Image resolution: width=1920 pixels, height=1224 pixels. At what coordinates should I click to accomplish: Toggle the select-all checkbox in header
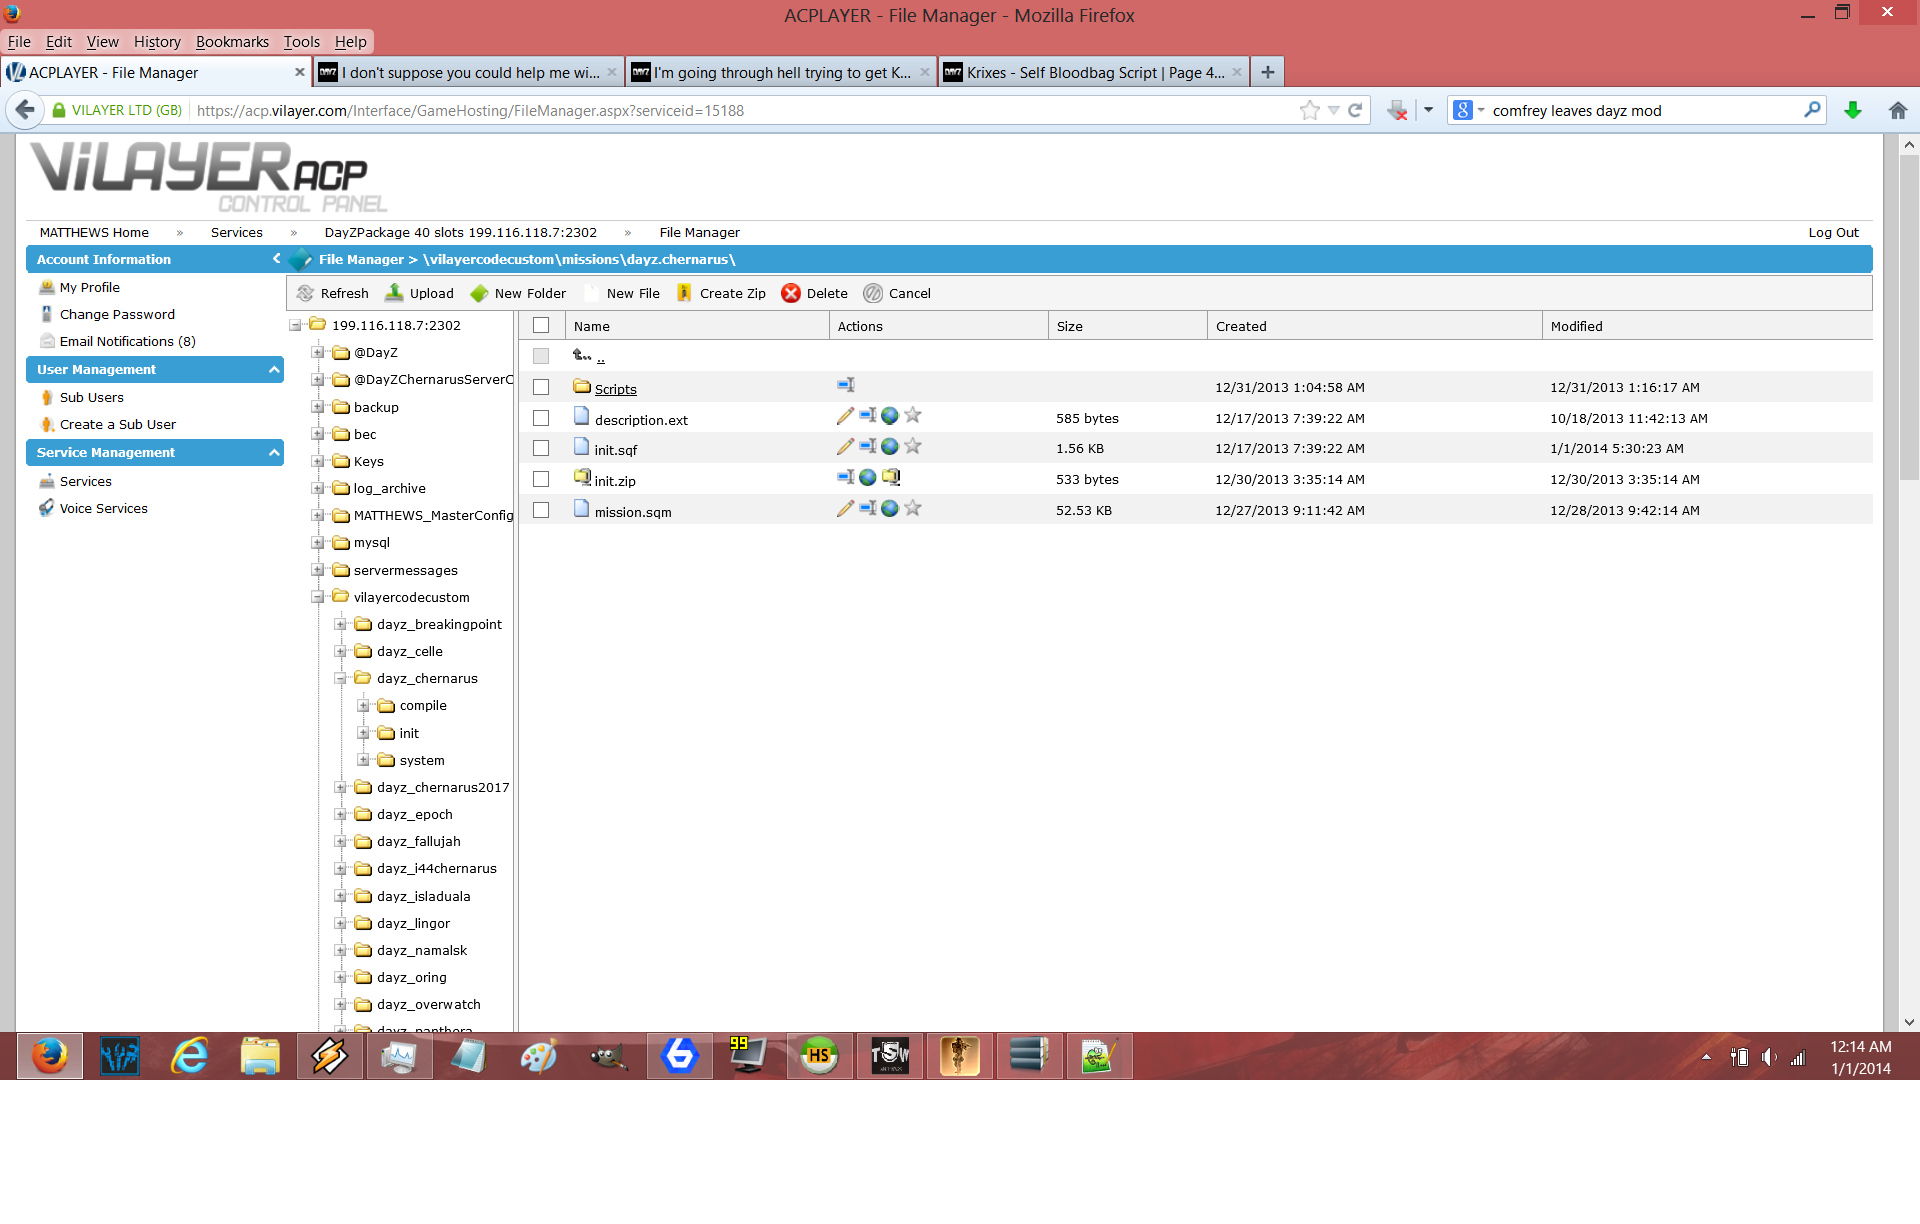[x=541, y=325]
